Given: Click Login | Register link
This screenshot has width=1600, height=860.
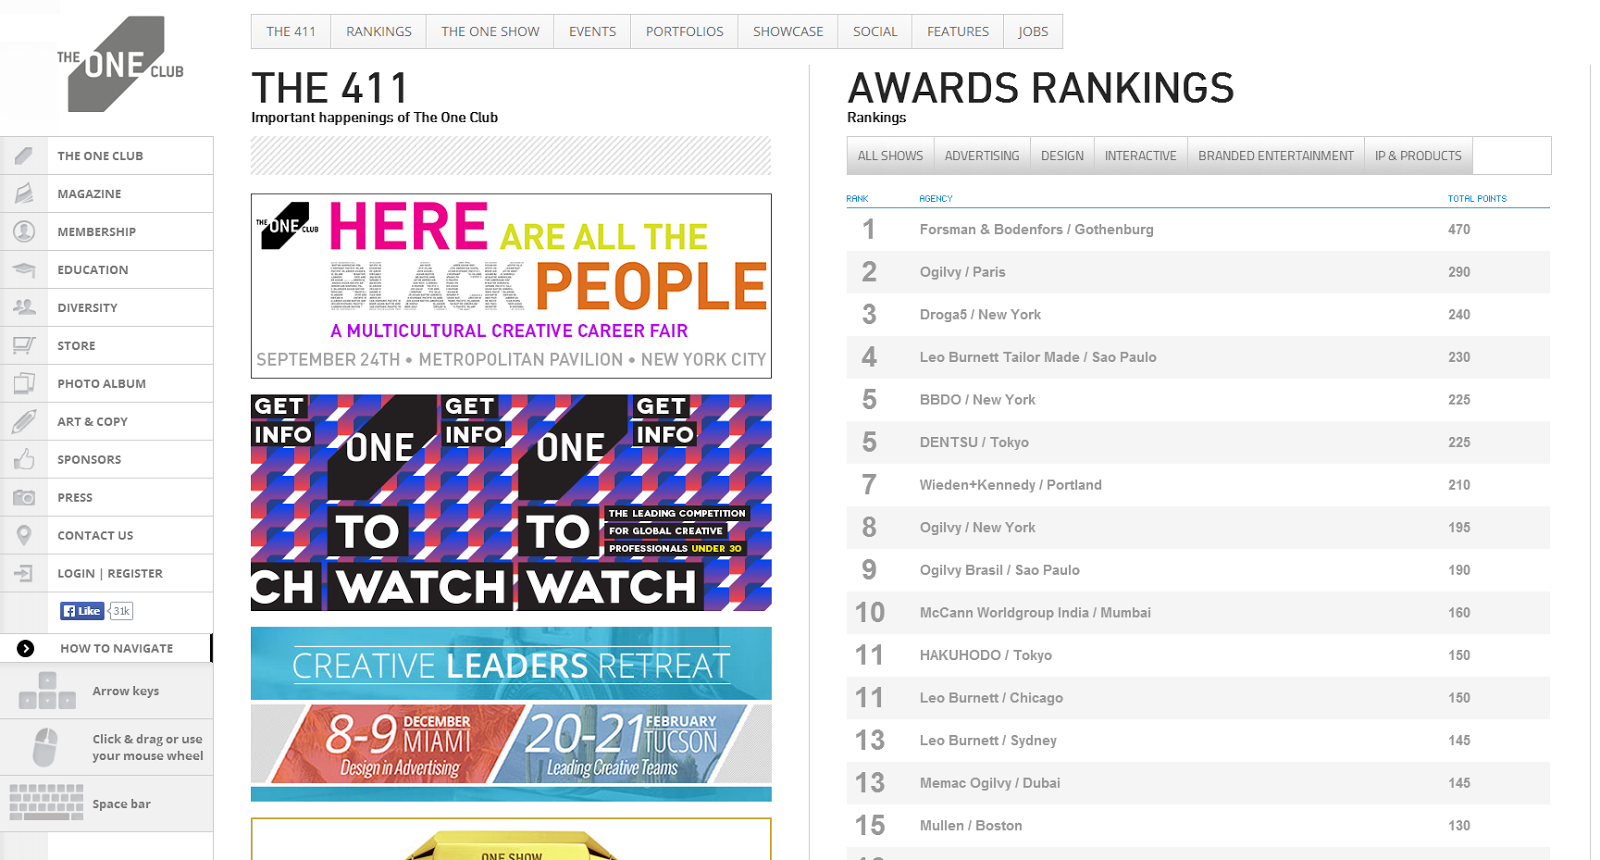Looking at the screenshot, I should click(x=110, y=574).
